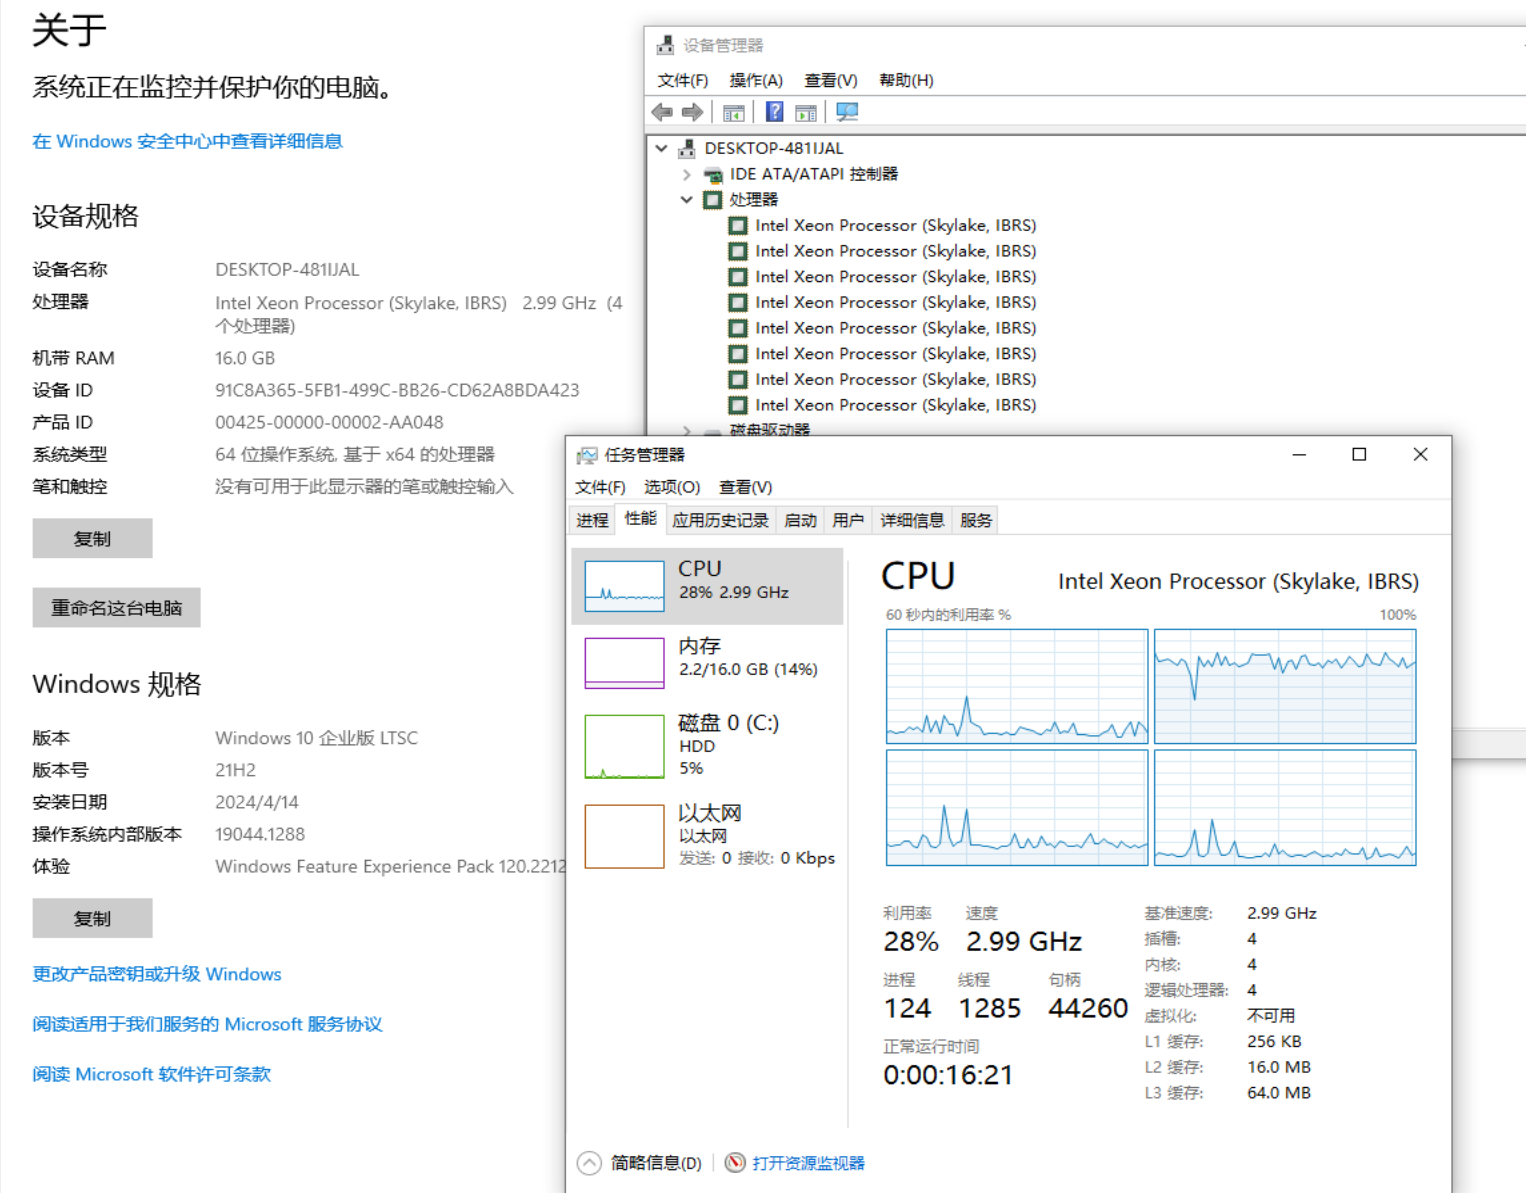Click device name value DESKTOP-481IJAL in About page
The image size is (1526, 1193).
point(287,270)
